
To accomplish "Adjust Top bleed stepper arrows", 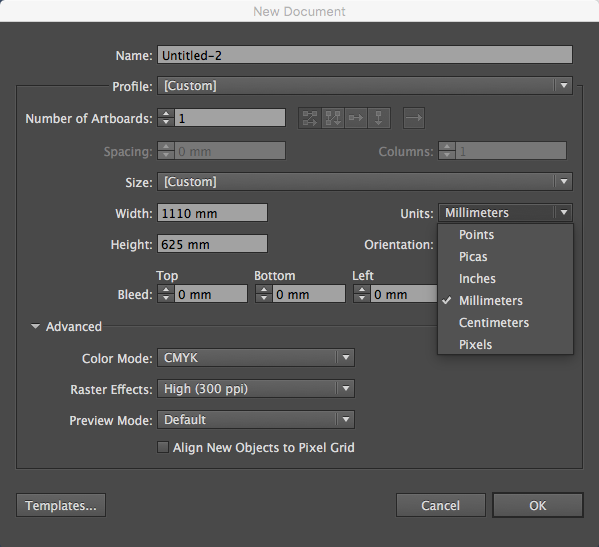I will pos(166,294).
